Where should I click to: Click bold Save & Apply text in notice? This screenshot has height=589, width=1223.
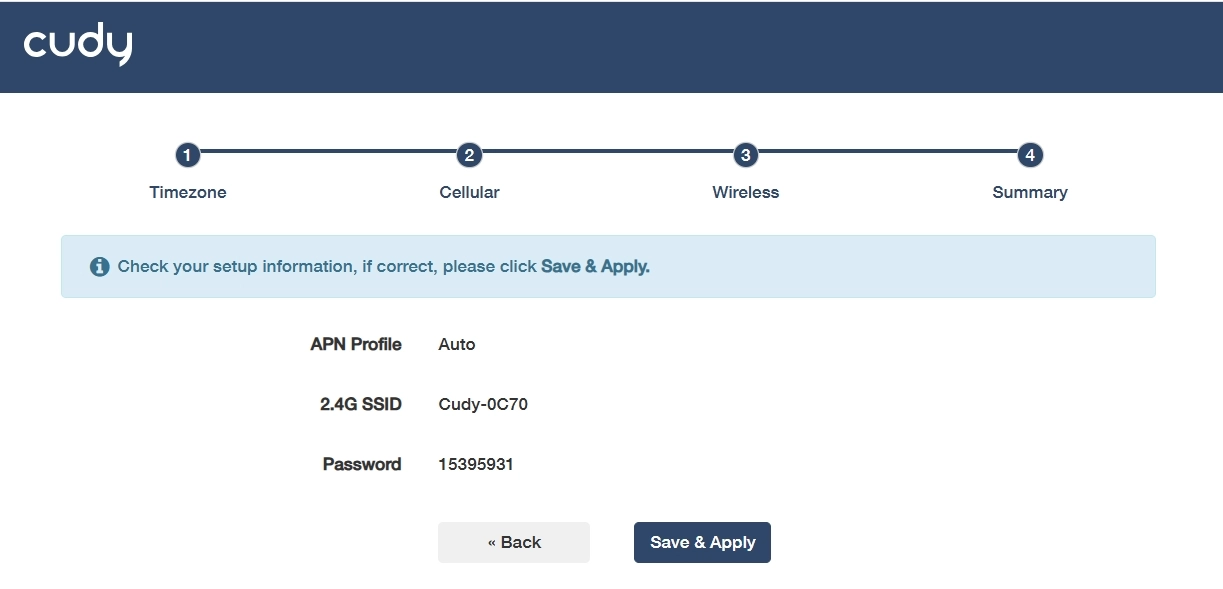click(595, 267)
